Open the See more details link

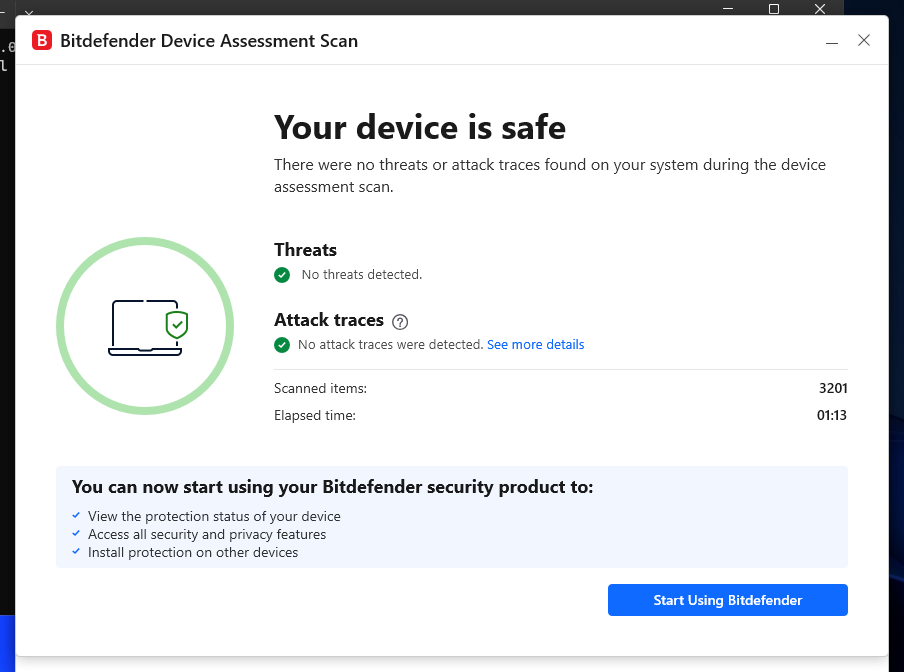[535, 344]
